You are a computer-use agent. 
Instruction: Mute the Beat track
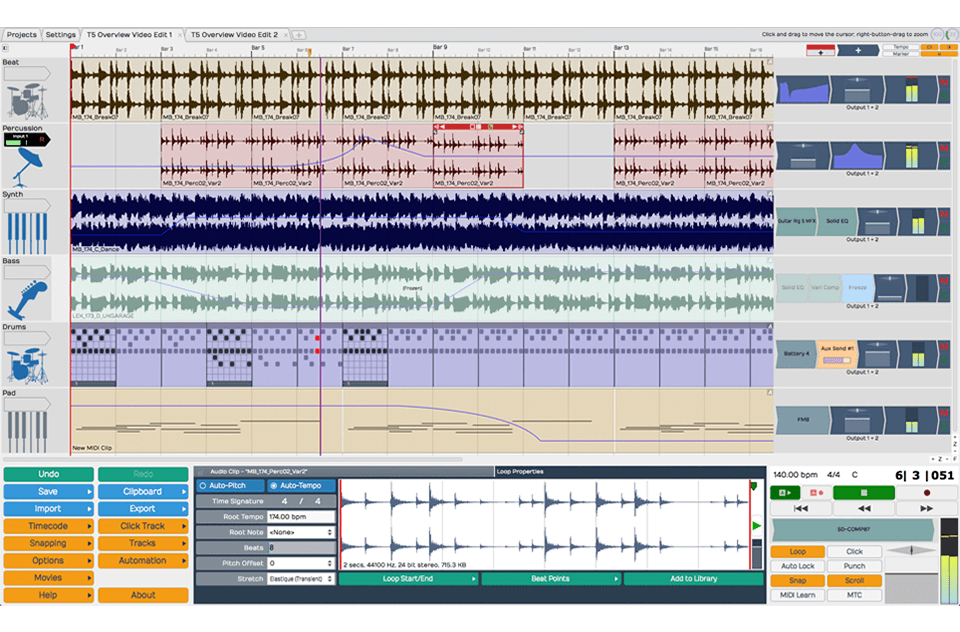(944, 80)
